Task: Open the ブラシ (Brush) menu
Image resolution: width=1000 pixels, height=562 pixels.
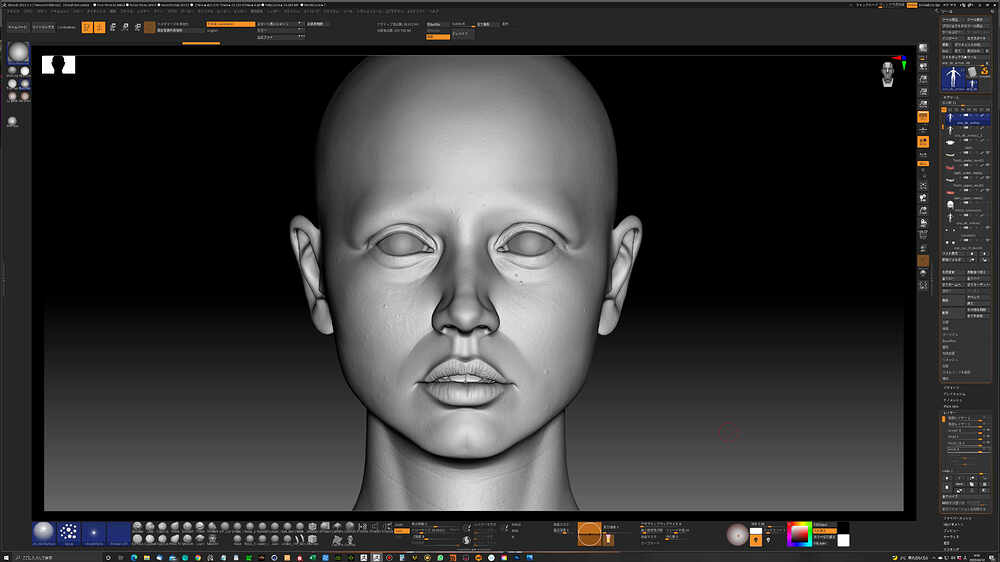Action: tap(28, 11)
